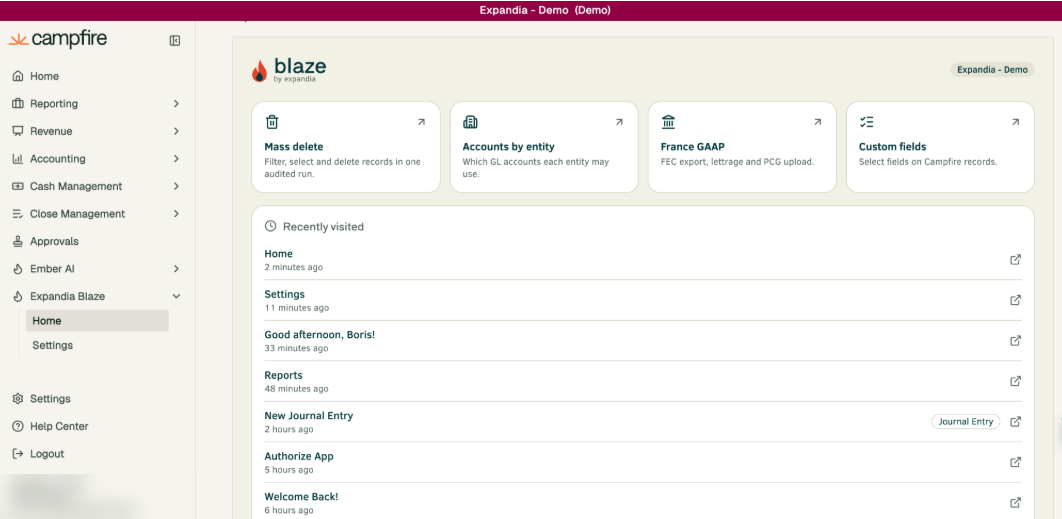Viewport: 1062px width, 519px height.
Task: Click the checklist icon on the Custom fields card
Action: pyautogui.click(x=866, y=122)
